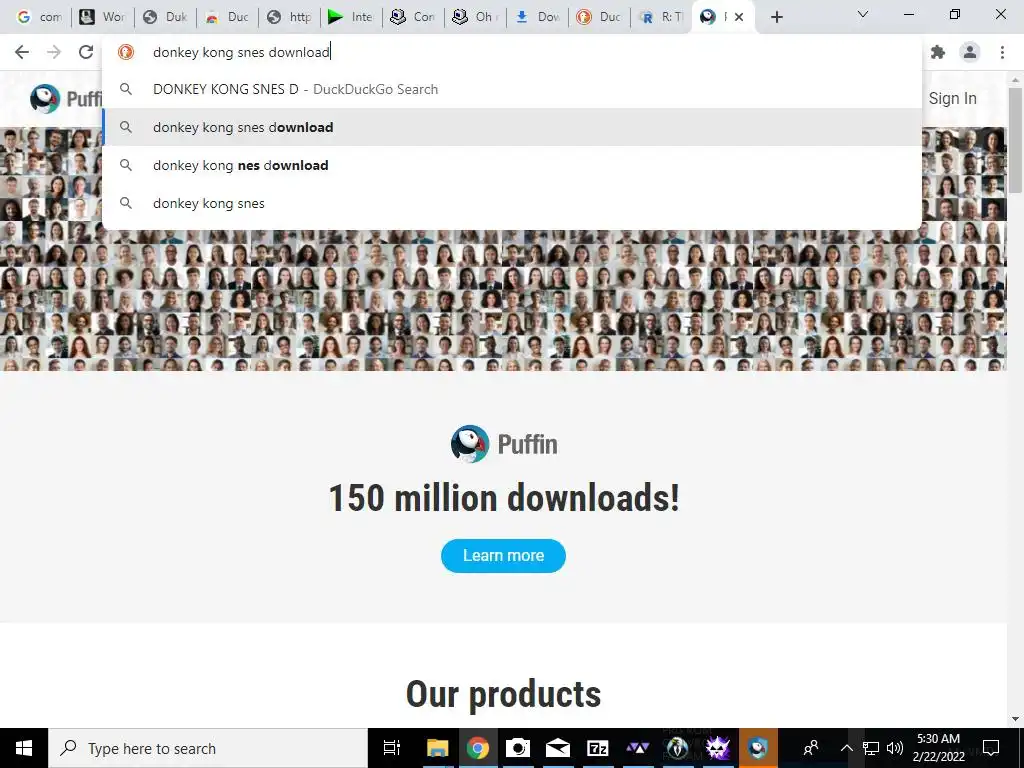Open the Mail app on the taskbar
The width and height of the screenshot is (1024, 768).
(x=558, y=748)
